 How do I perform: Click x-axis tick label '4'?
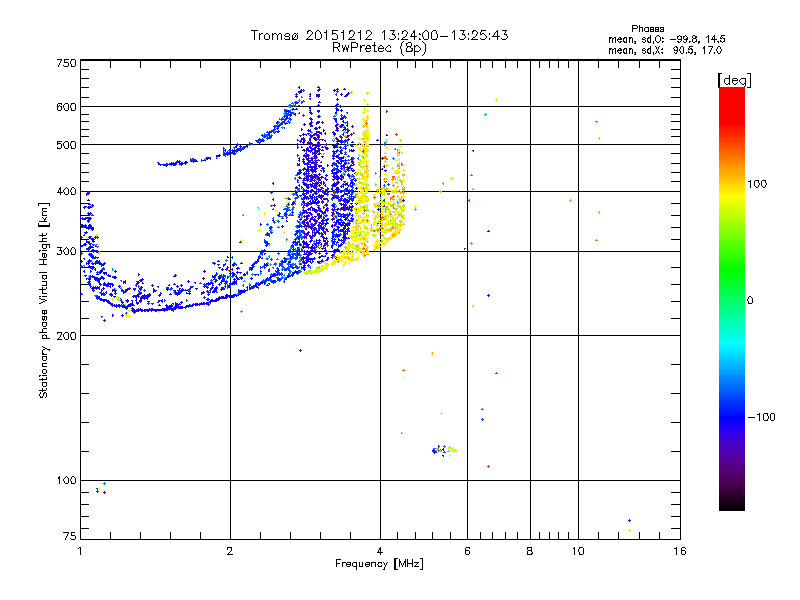pos(380,551)
